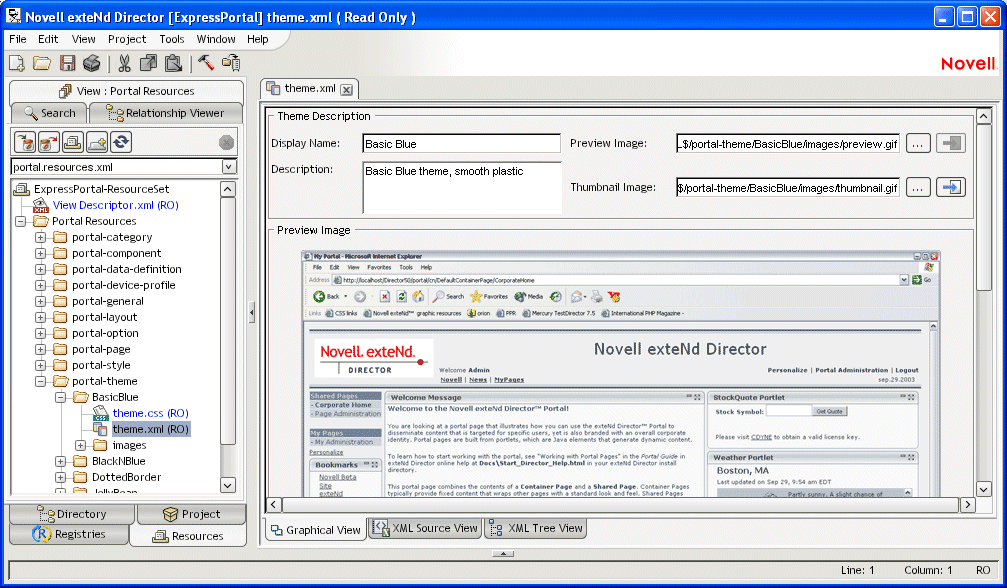The height and width of the screenshot is (588, 1007).
Task: Click the Save floppy disk icon
Action: 67,63
